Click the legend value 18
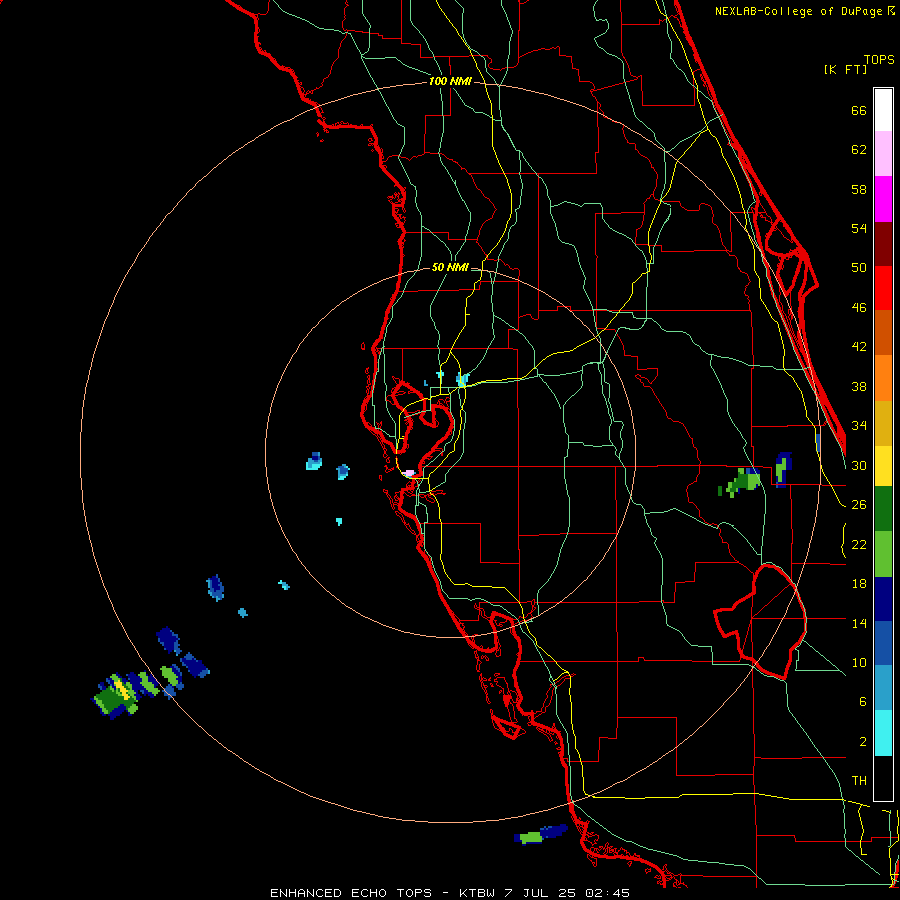This screenshot has width=900, height=900. pos(859,584)
